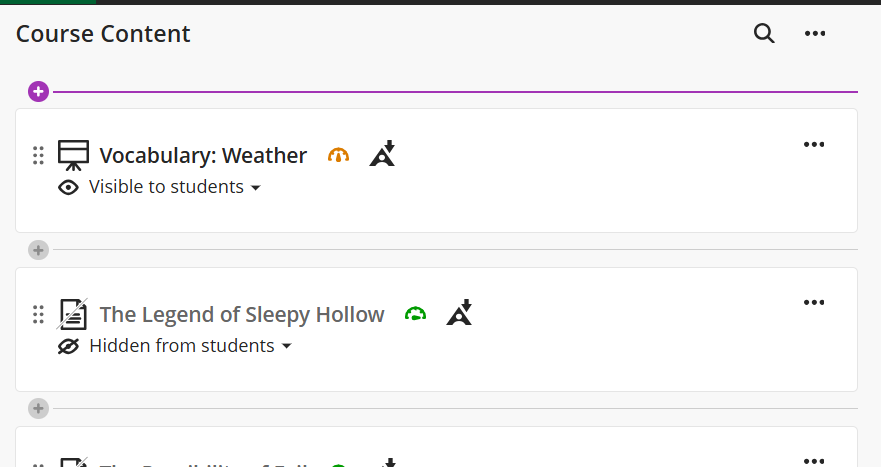Click the Vocabulary: Weather drag handle

coord(38,156)
